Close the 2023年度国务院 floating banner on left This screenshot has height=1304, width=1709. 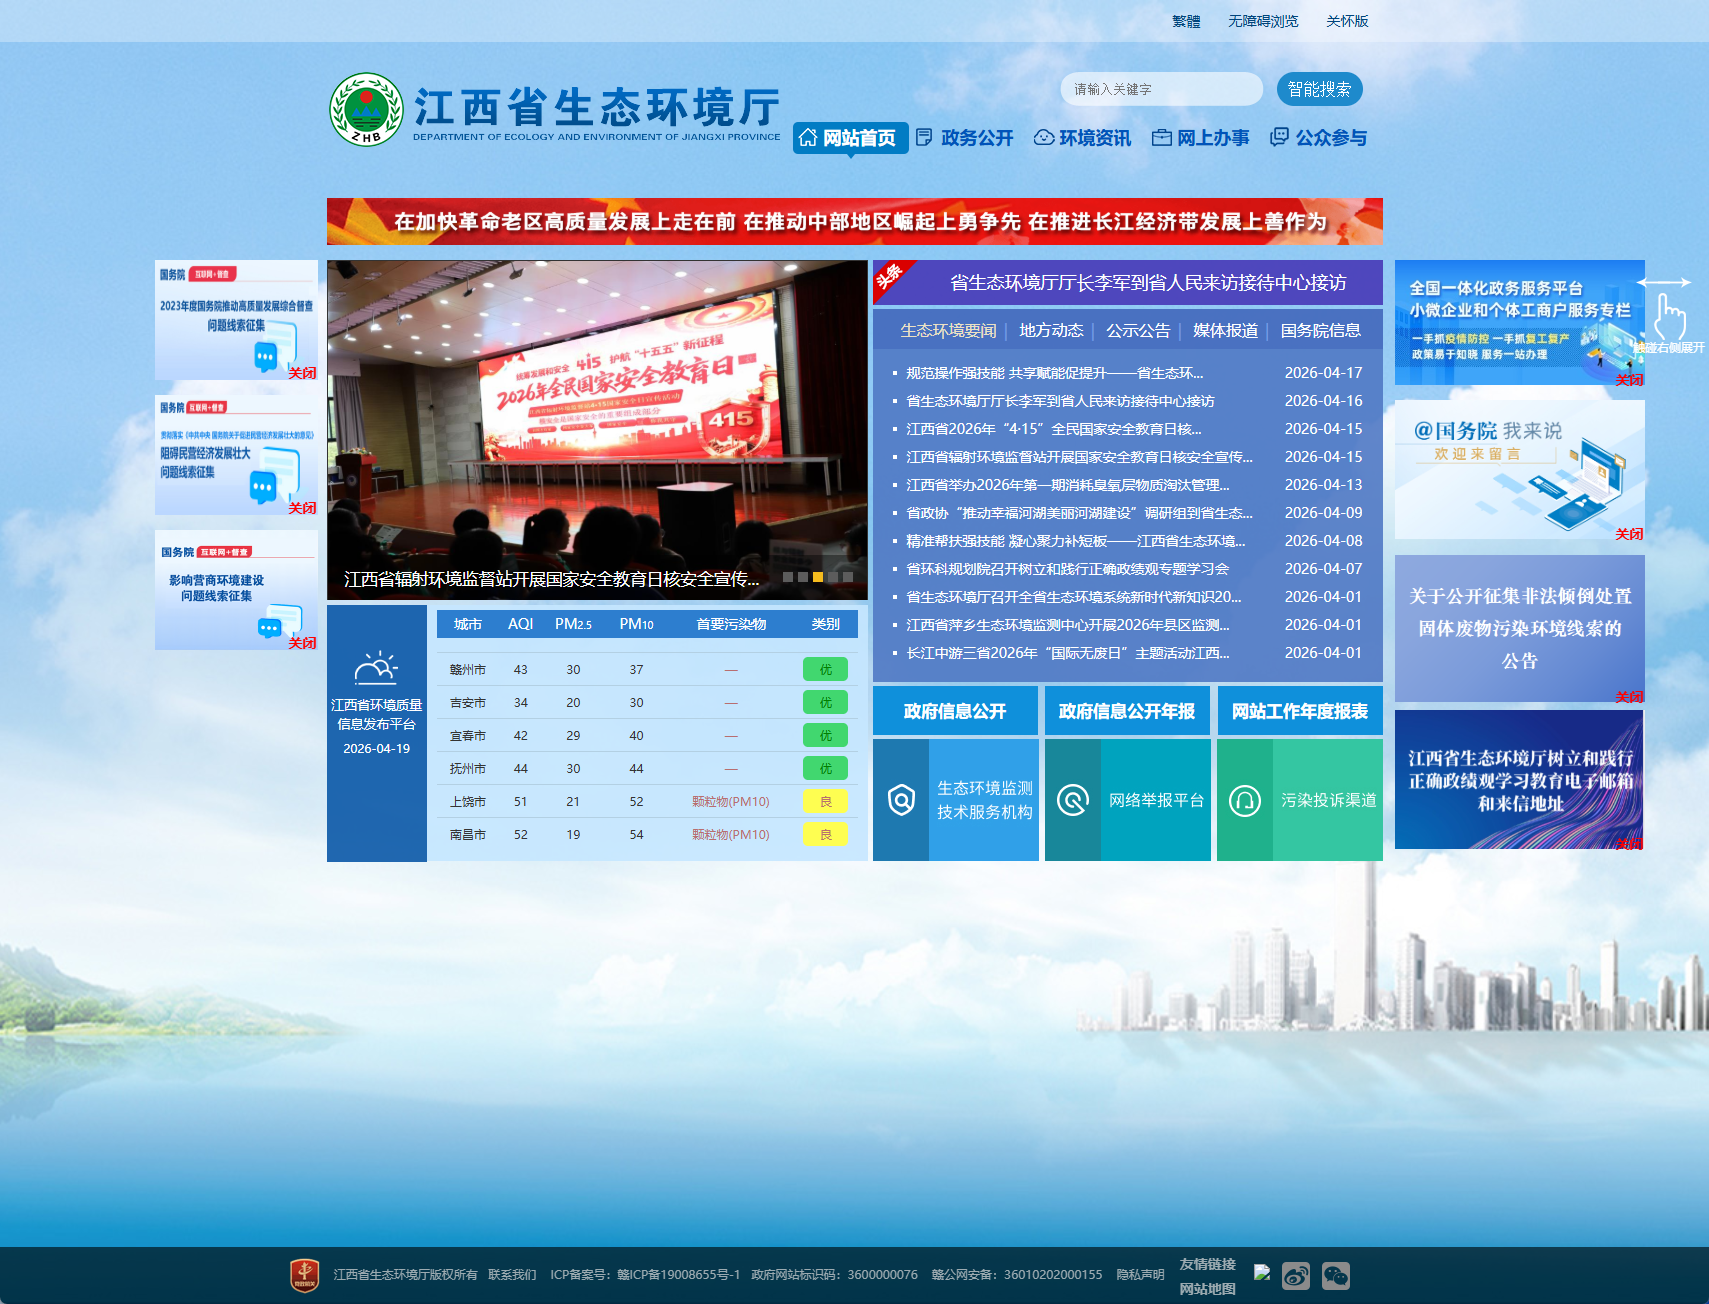coord(302,373)
